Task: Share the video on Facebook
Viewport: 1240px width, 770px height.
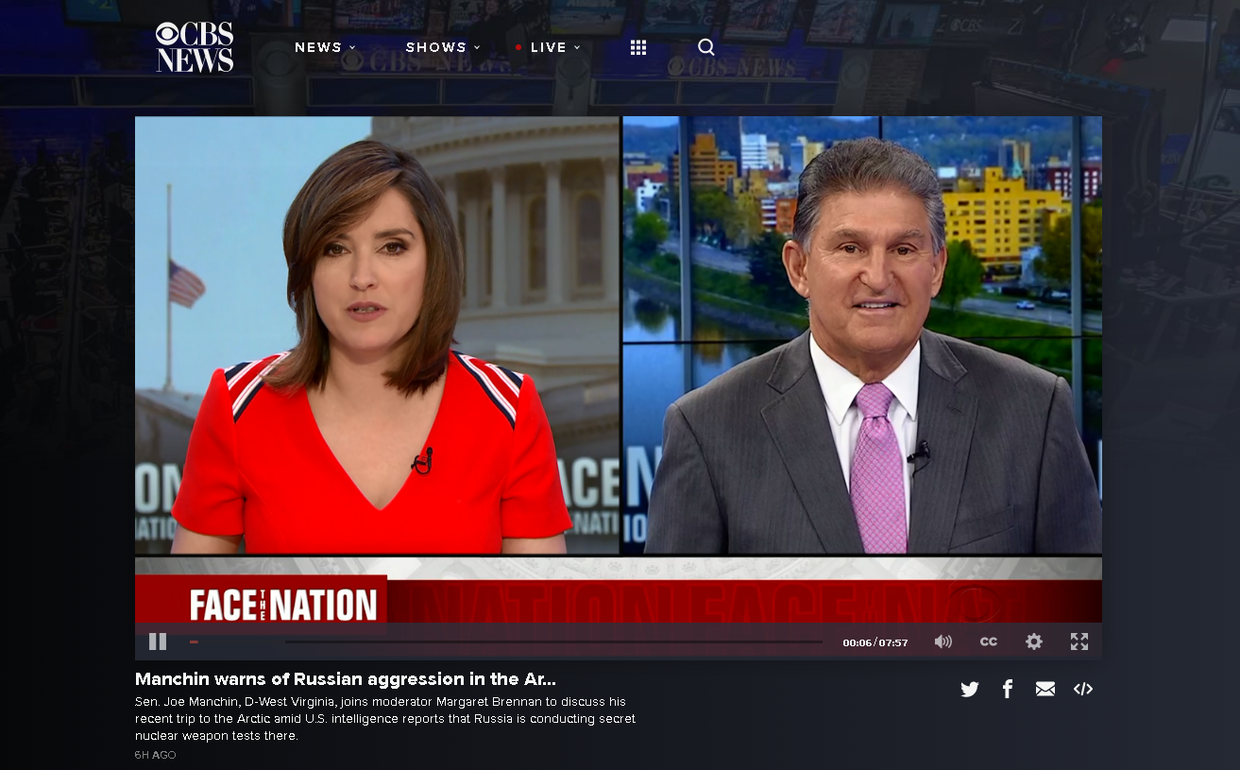Action: (1007, 689)
